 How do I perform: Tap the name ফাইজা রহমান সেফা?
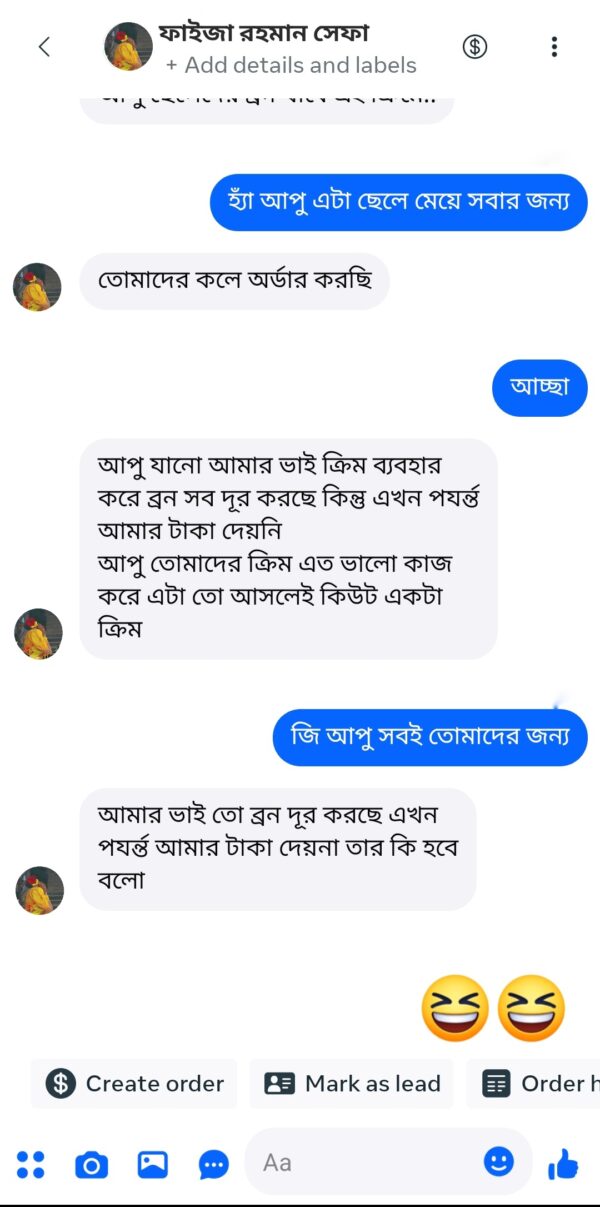click(264, 32)
